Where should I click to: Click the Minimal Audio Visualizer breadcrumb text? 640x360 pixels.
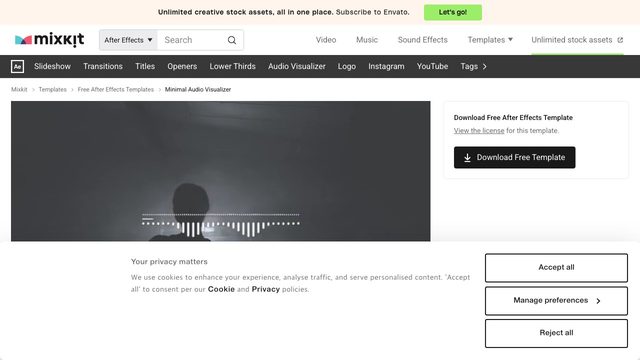[198, 89]
